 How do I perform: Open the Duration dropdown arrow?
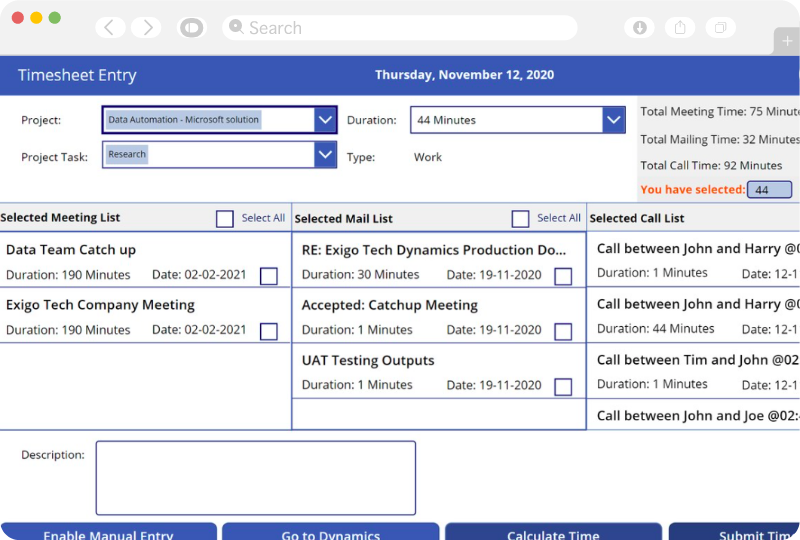613,120
